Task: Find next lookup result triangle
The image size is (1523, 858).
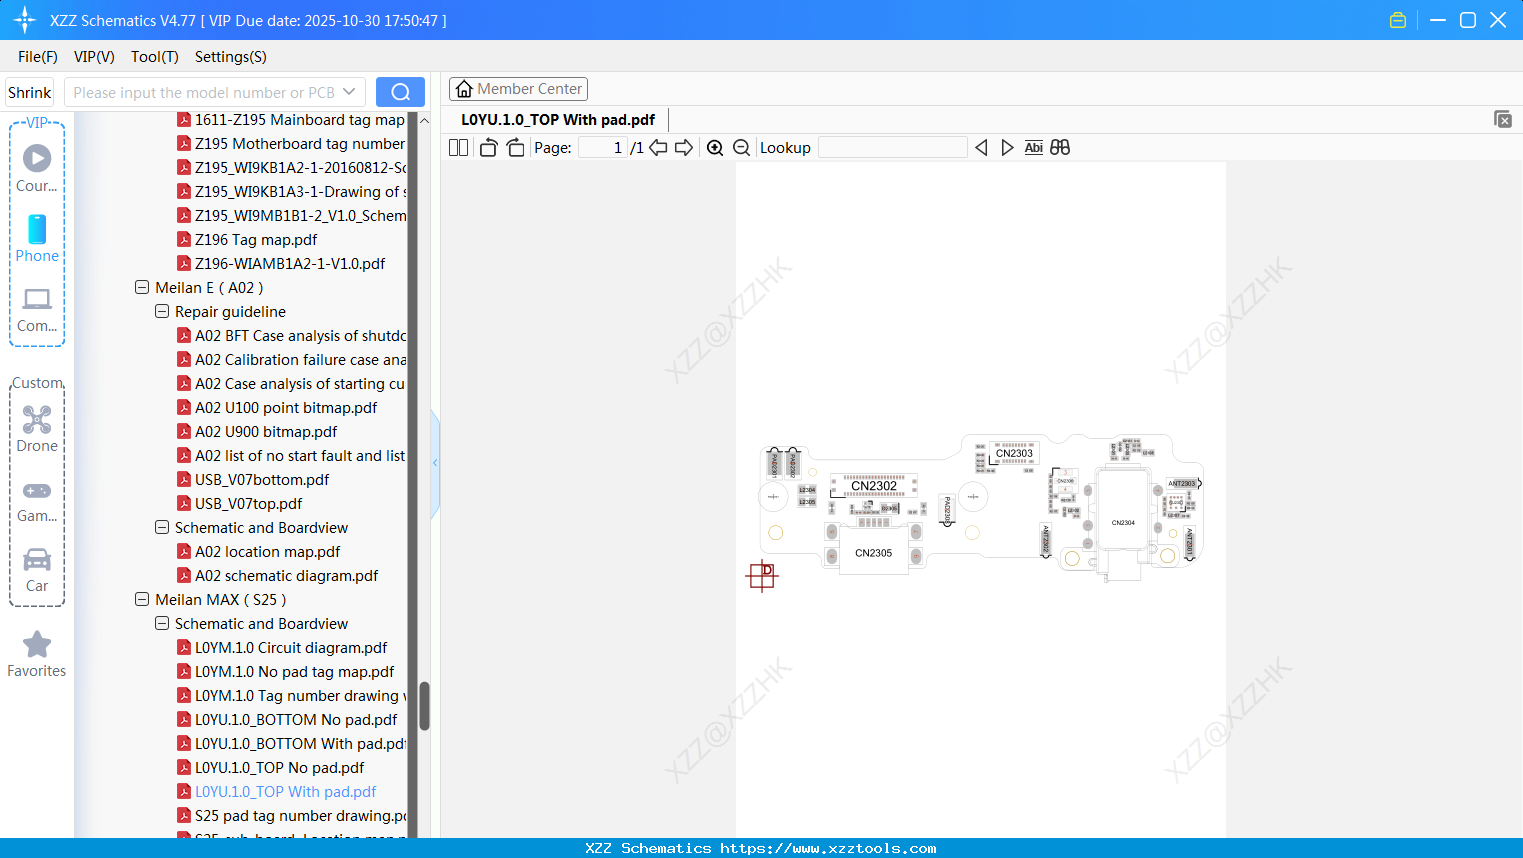Action: click(x=1007, y=148)
